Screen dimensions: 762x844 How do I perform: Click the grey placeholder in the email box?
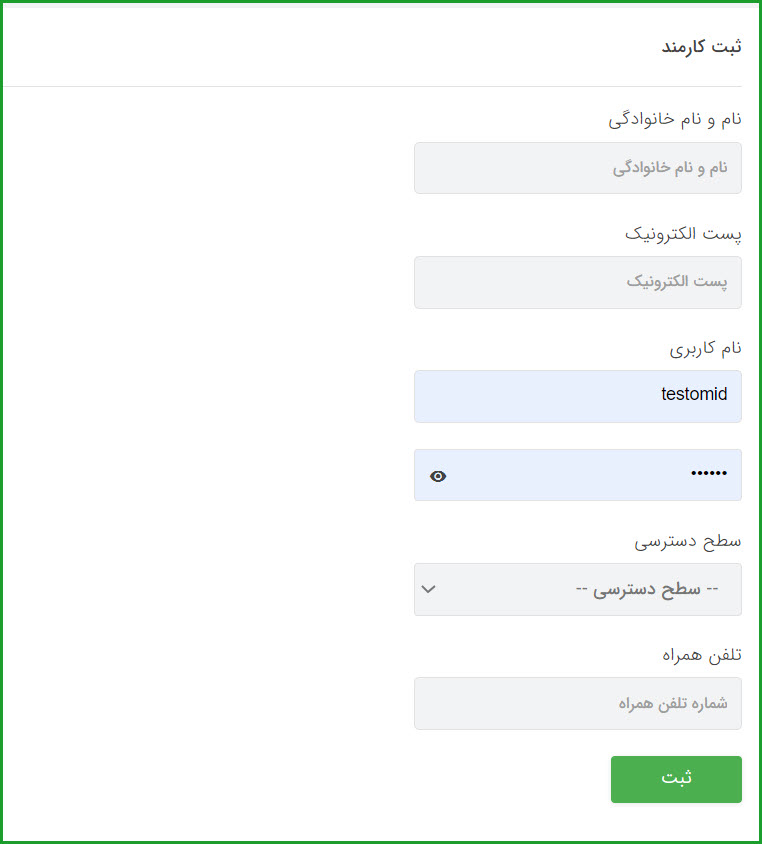pyautogui.click(x=676, y=282)
